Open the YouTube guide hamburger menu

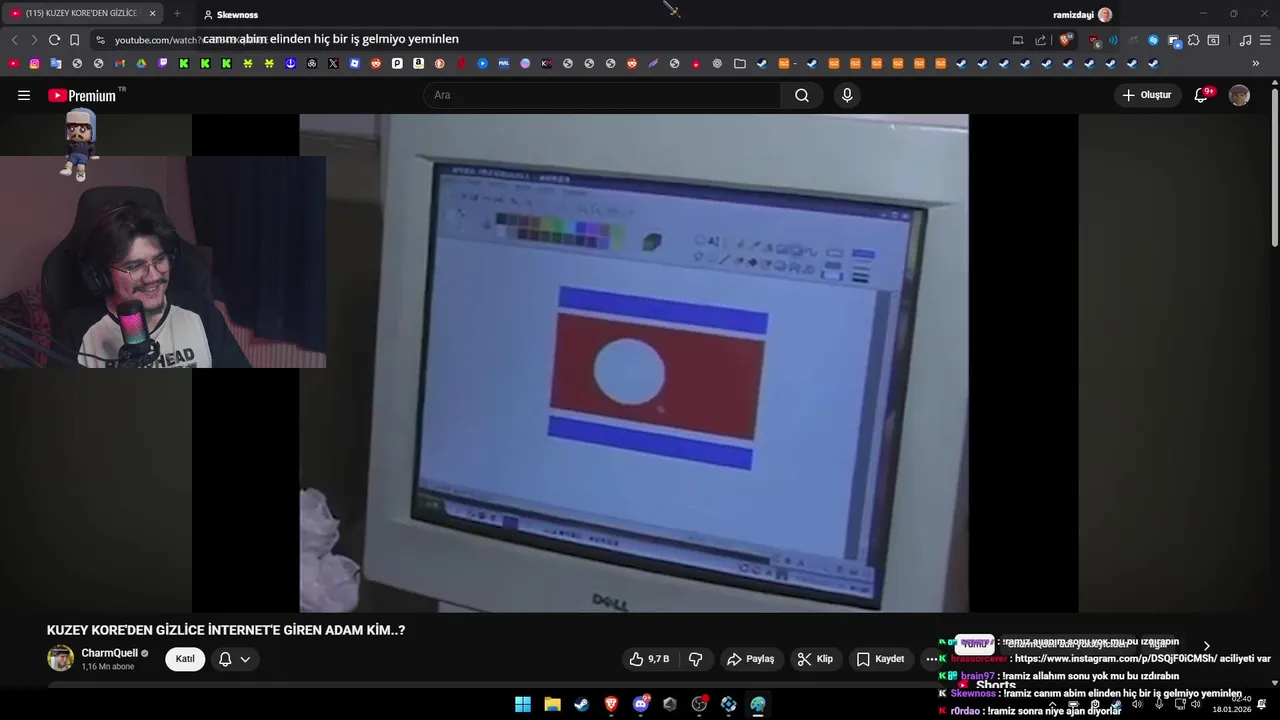pos(23,95)
